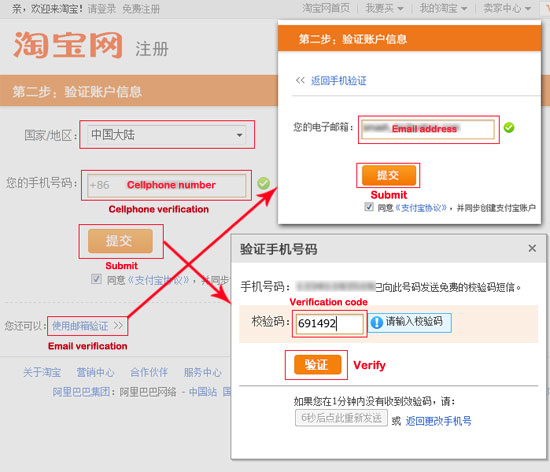Click the blue info icon beside verification code
550x472 pixels.
pyautogui.click(x=377, y=322)
